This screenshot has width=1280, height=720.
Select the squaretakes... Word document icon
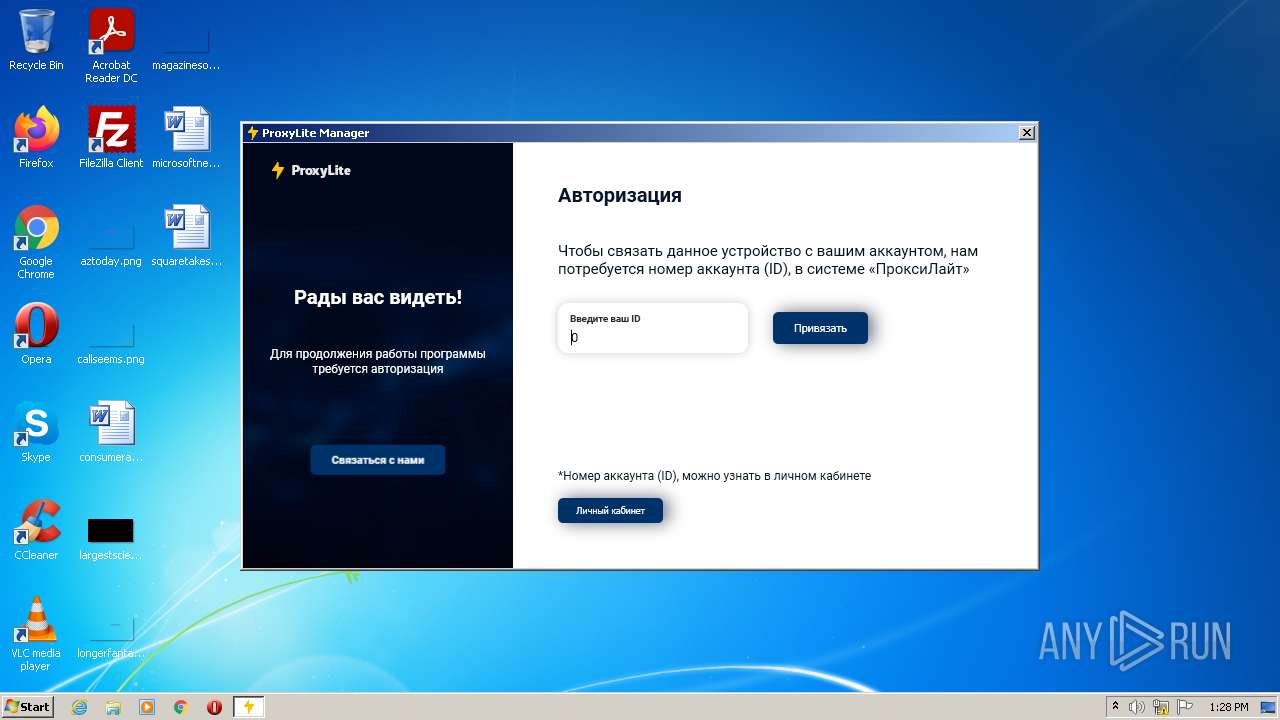186,236
